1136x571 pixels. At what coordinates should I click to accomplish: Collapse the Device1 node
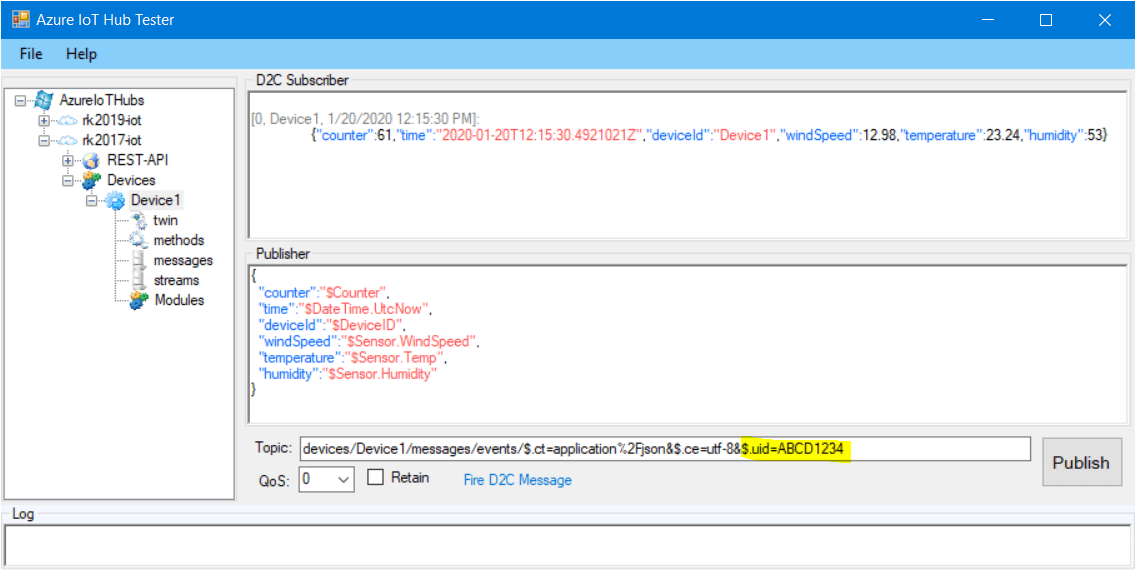point(92,201)
